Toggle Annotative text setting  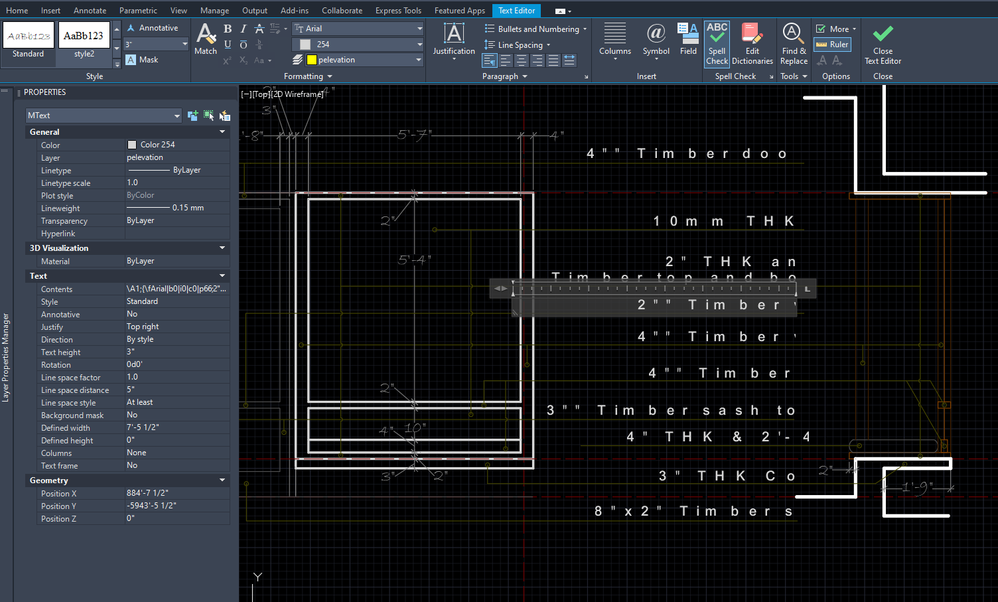(152, 28)
